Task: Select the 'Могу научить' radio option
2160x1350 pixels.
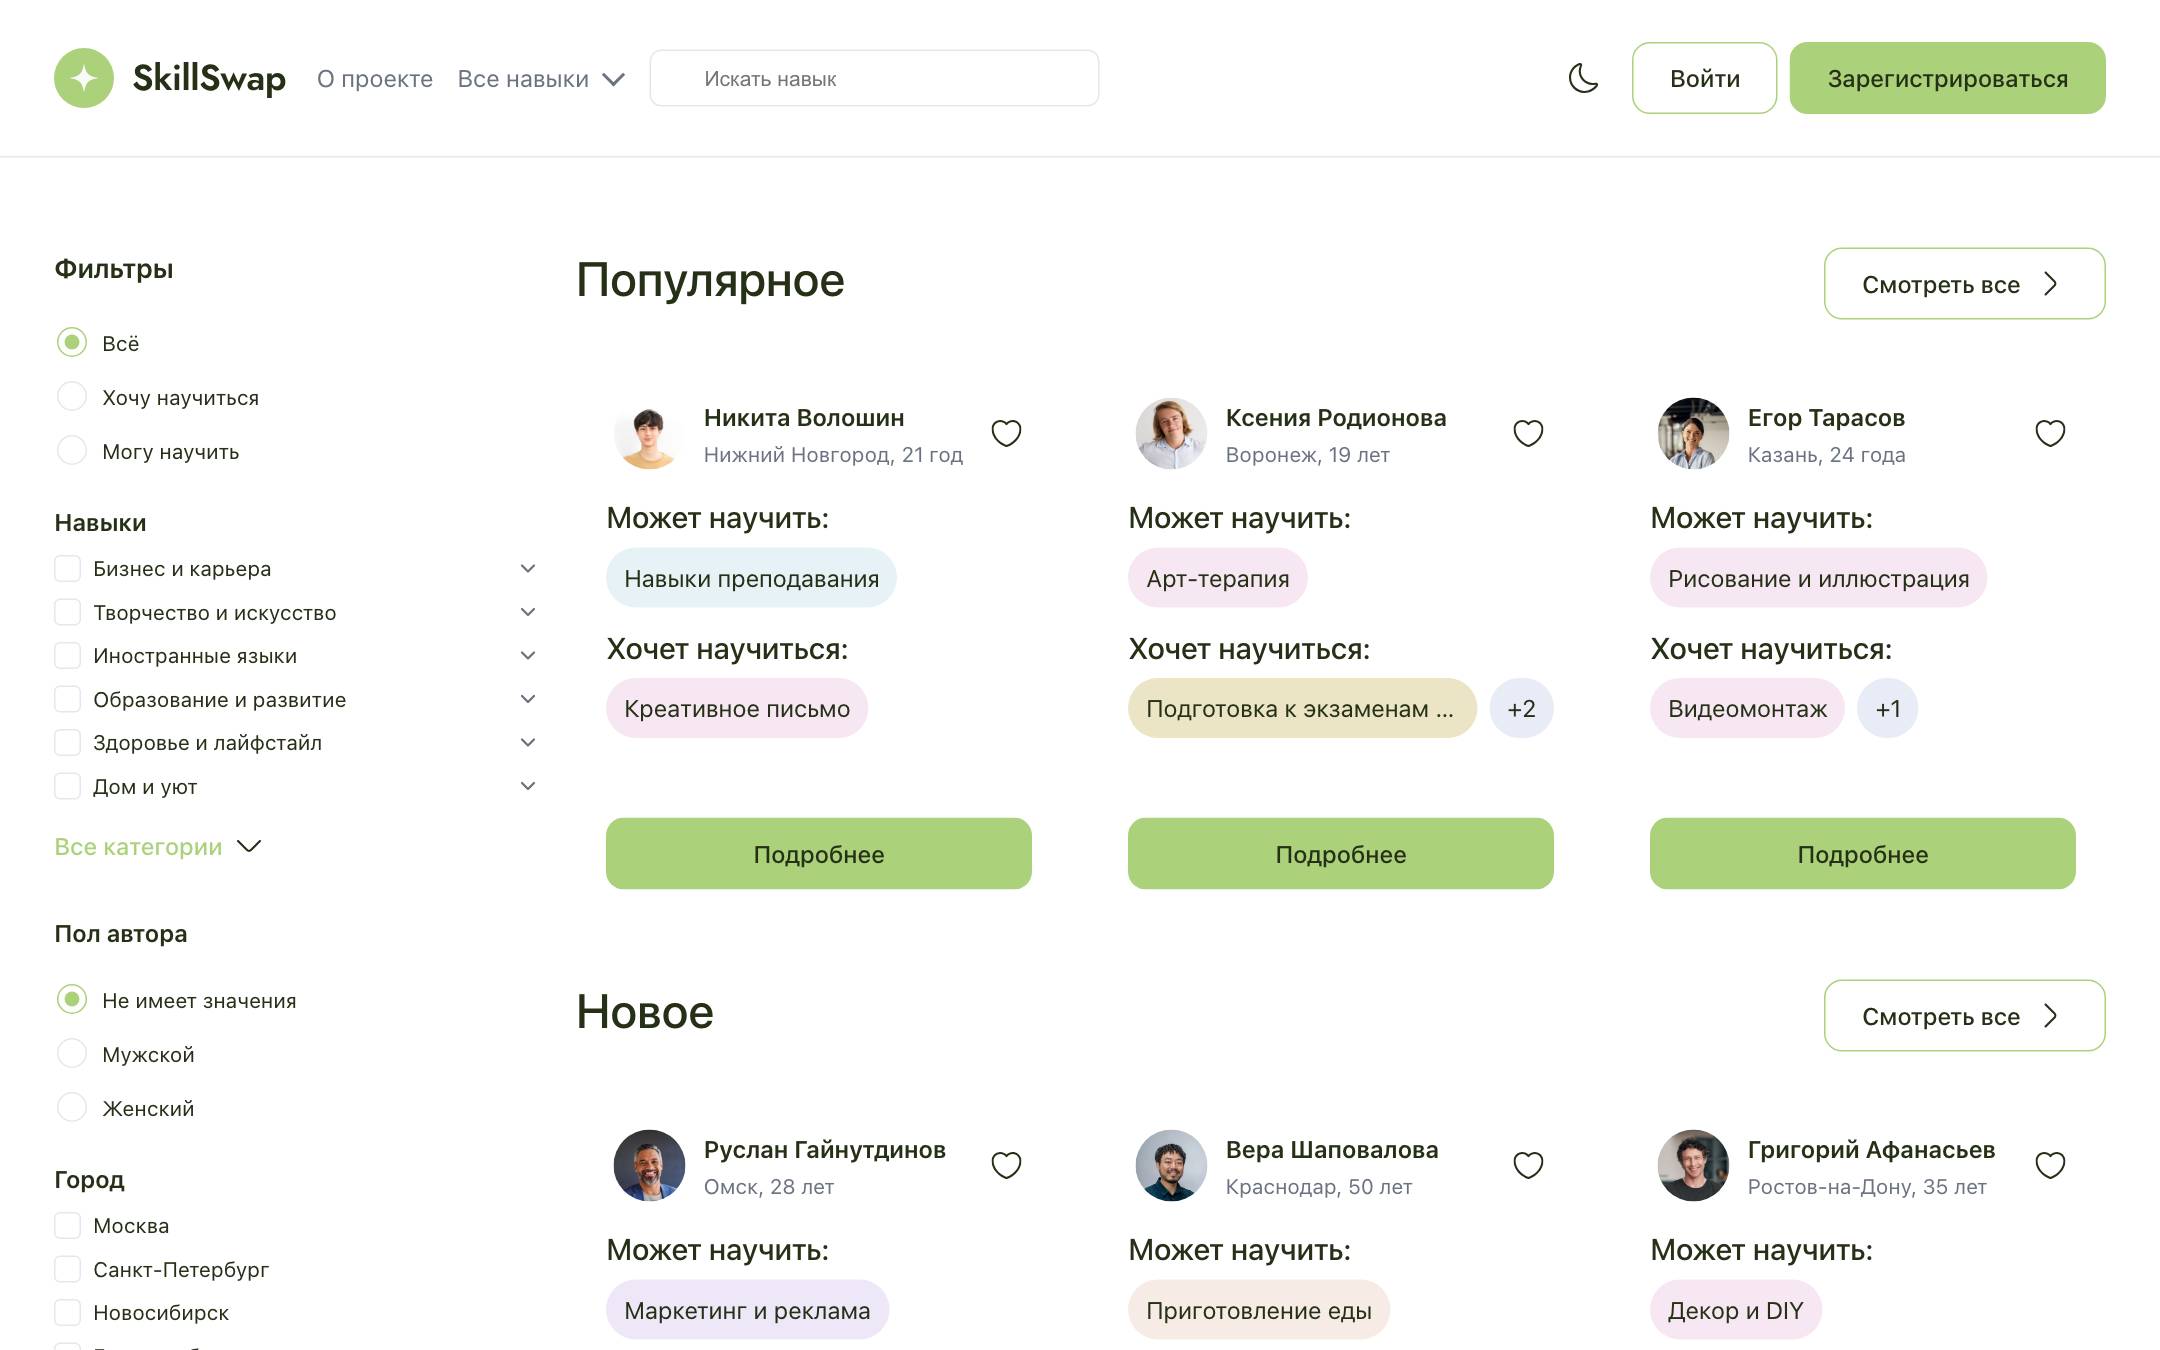Action: point(72,451)
